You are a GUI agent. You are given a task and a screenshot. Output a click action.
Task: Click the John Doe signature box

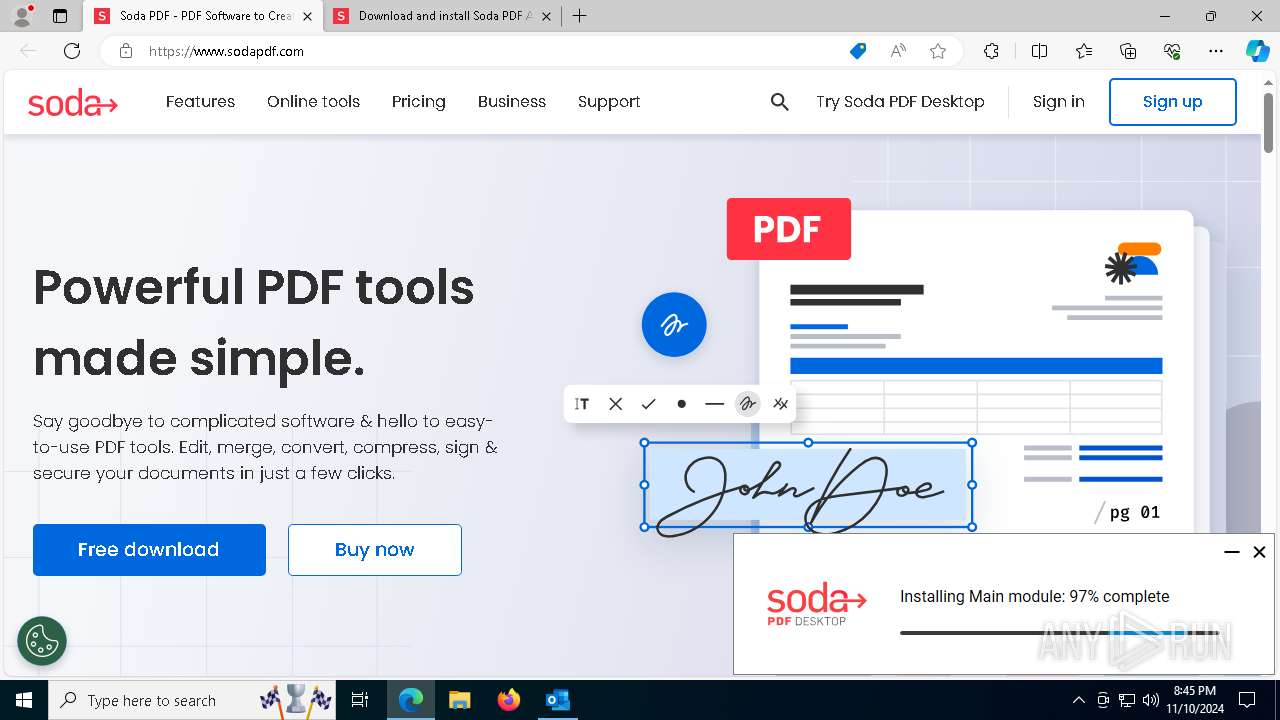tap(808, 486)
